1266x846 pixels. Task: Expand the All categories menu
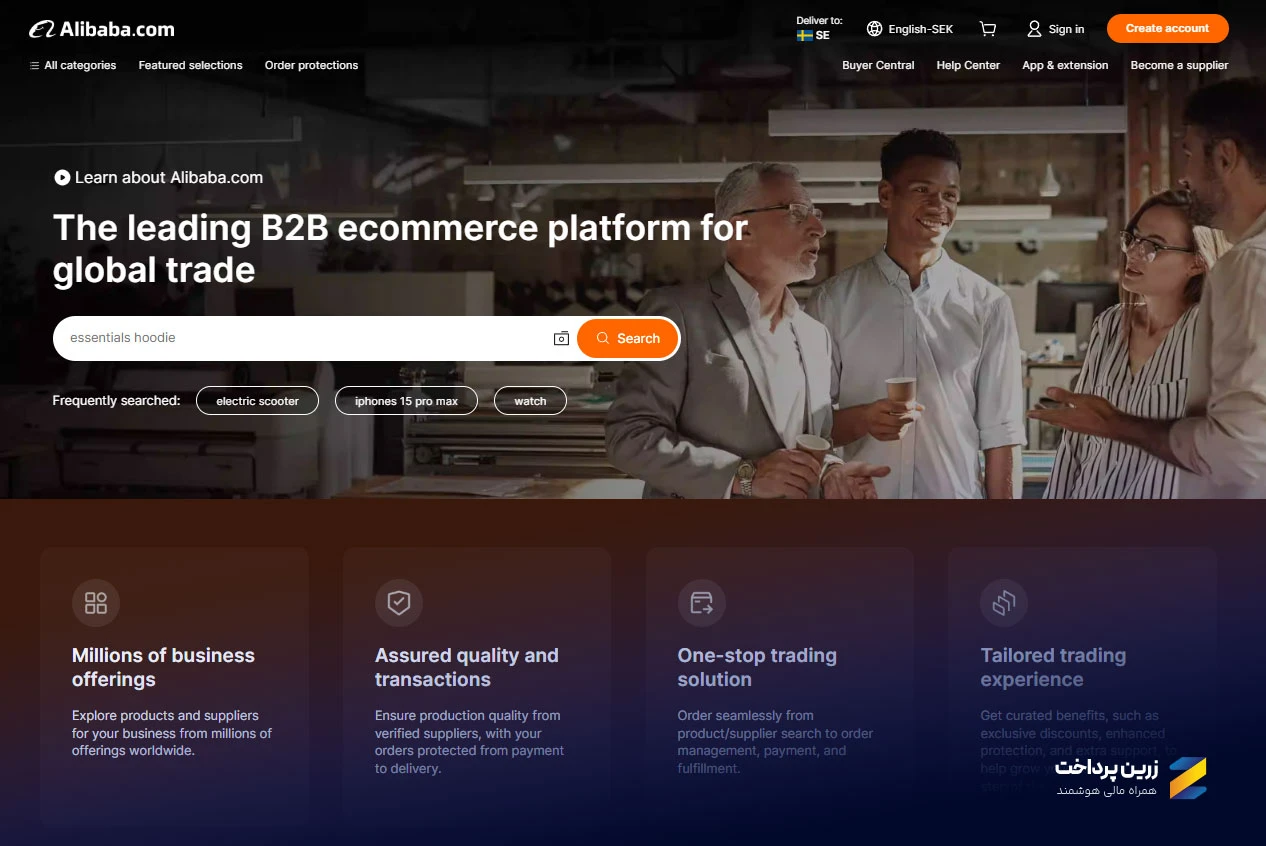click(x=80, y=65)
